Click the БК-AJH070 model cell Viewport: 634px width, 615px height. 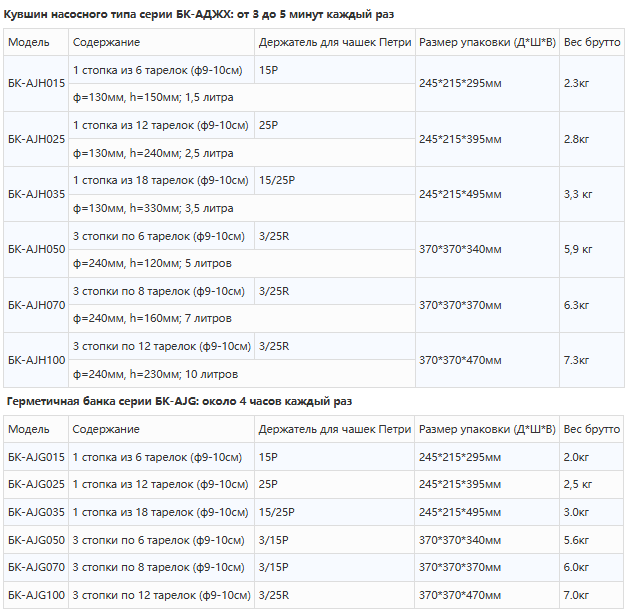(x=36, y=305)
